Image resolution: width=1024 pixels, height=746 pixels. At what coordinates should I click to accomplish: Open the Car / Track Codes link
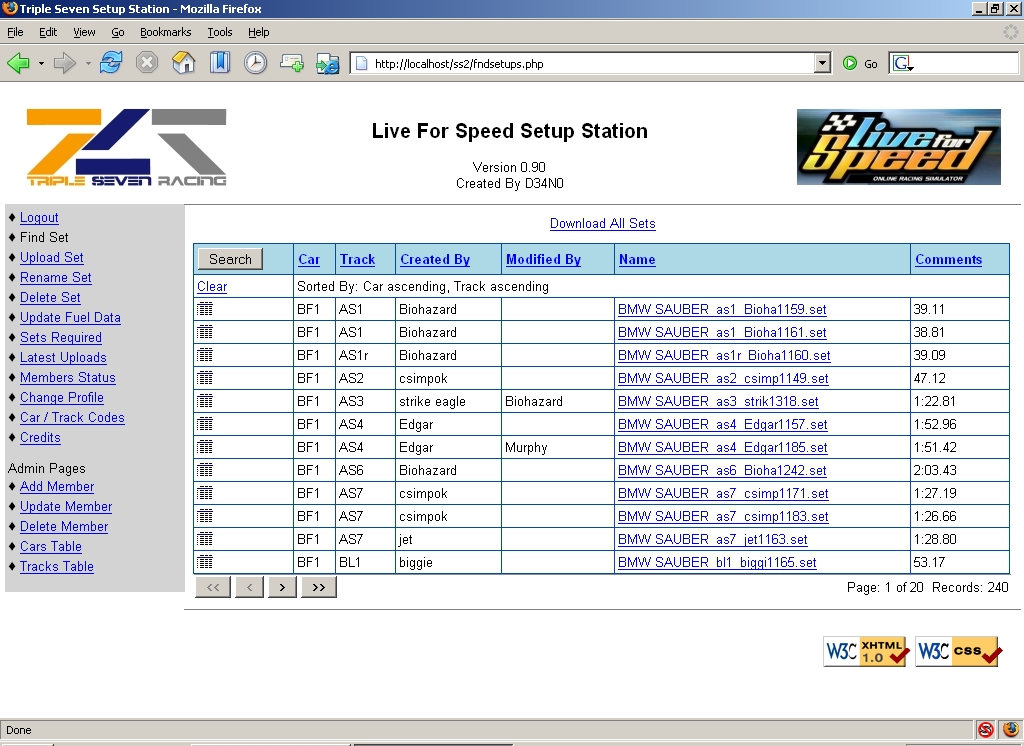click(72, 417)
